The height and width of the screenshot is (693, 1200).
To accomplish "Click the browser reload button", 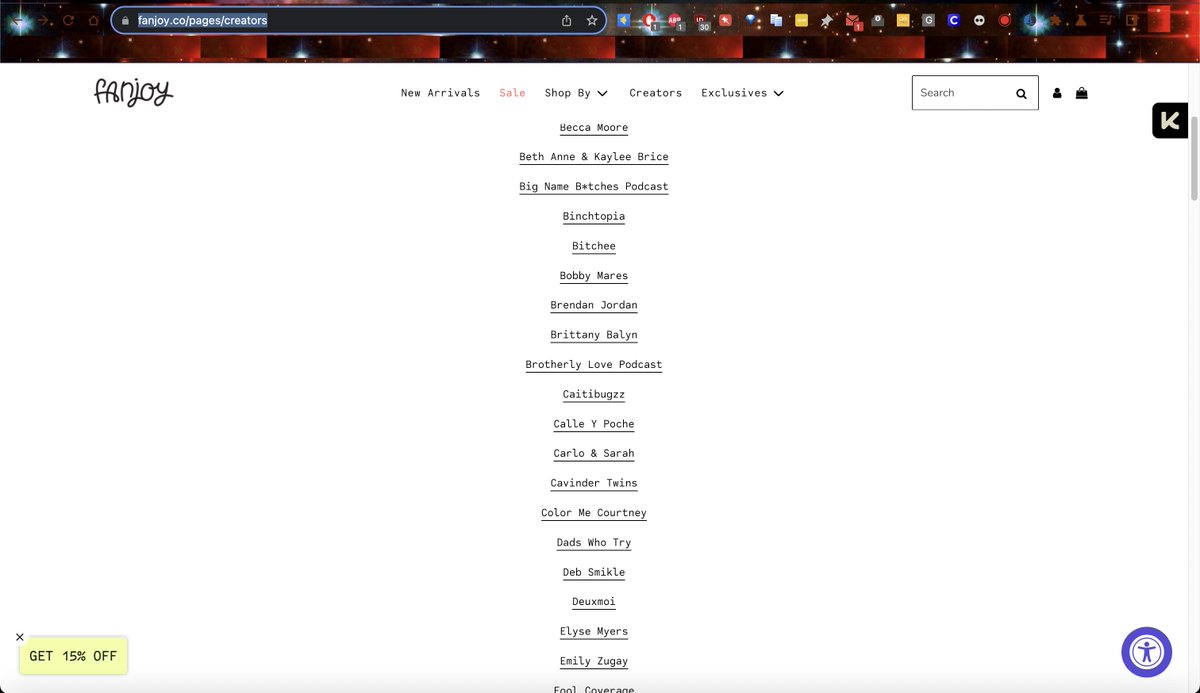I will [x=68, y=20].
